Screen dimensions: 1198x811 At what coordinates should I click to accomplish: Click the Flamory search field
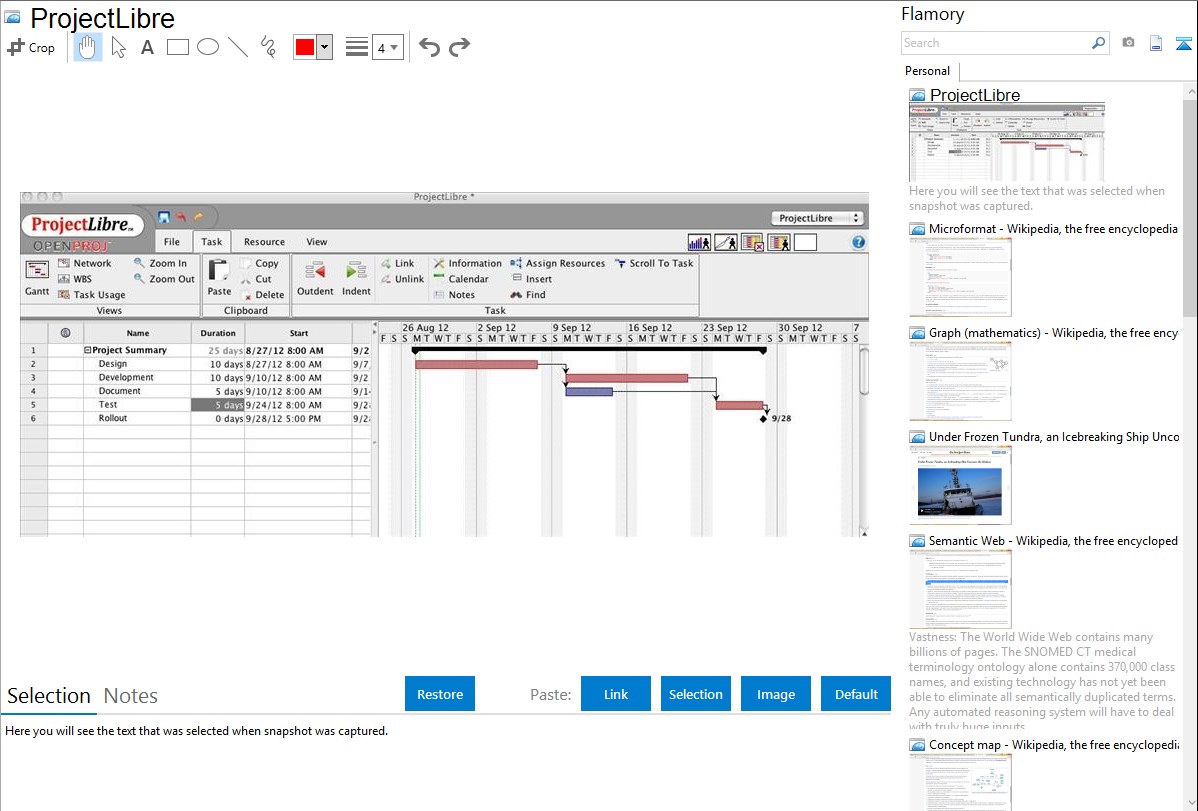tap(995, 43)
